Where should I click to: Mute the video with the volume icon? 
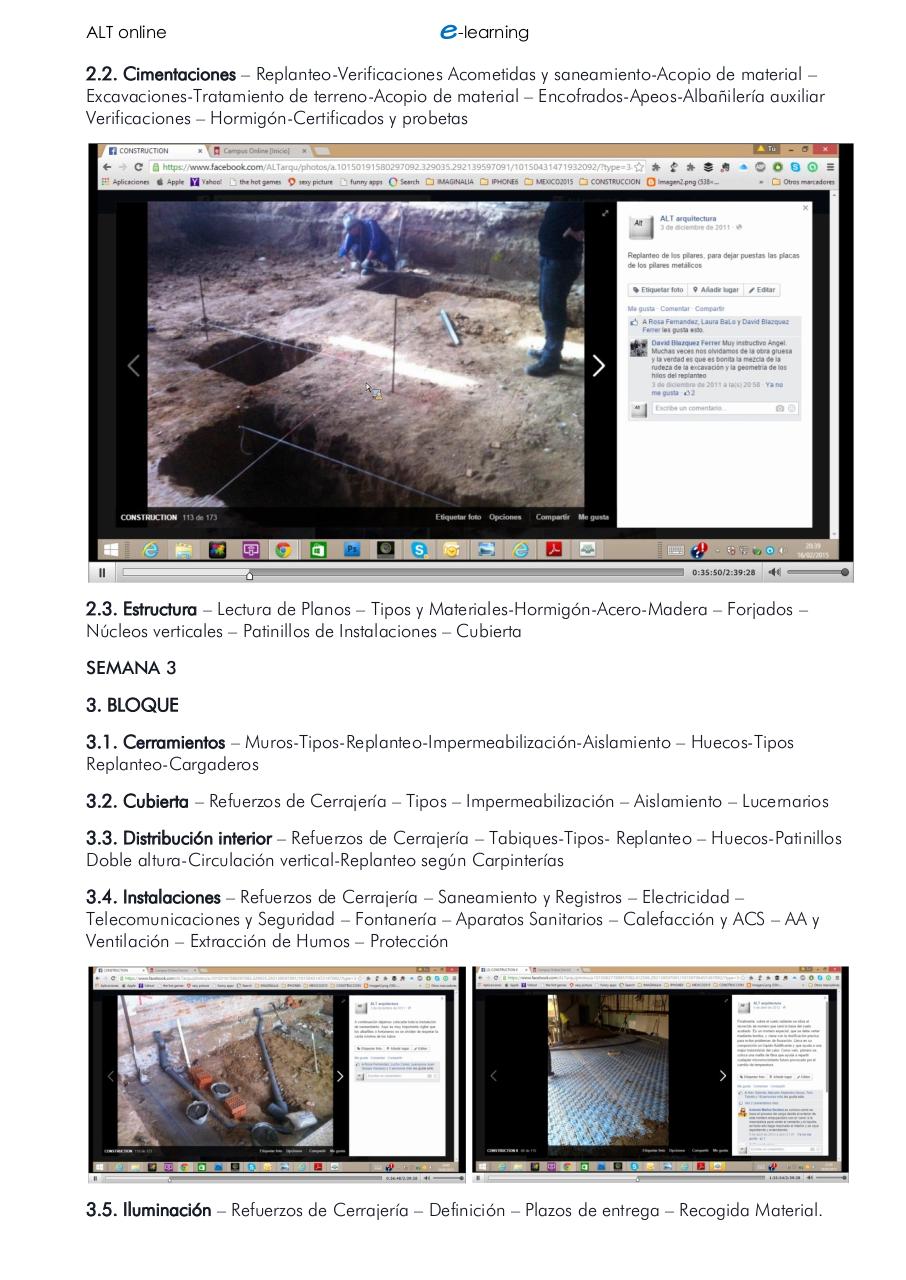(774, 573)
